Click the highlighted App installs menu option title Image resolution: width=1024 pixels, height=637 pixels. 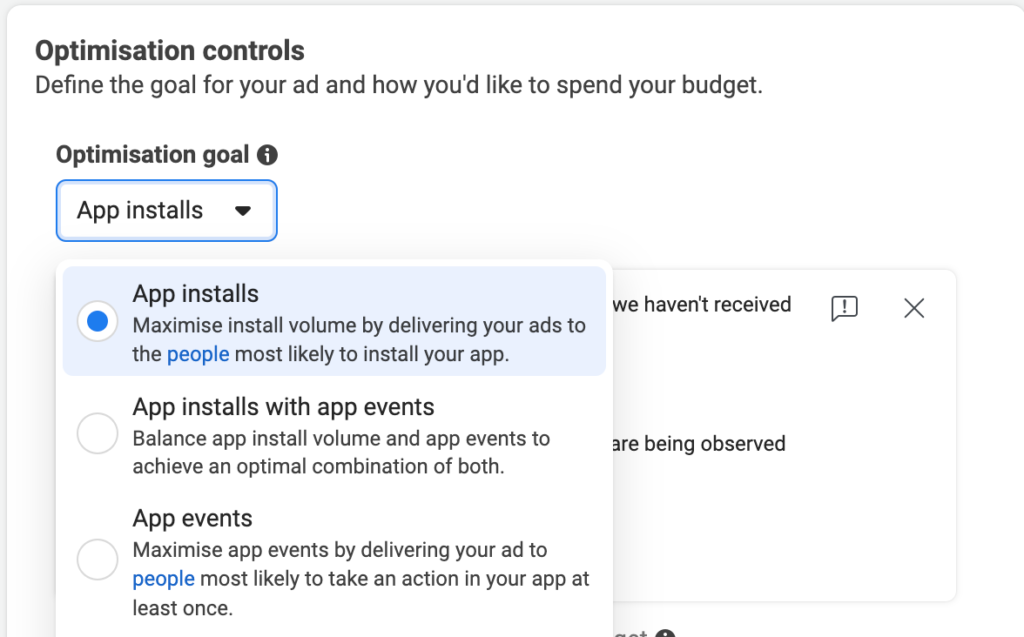pos(196,294)
